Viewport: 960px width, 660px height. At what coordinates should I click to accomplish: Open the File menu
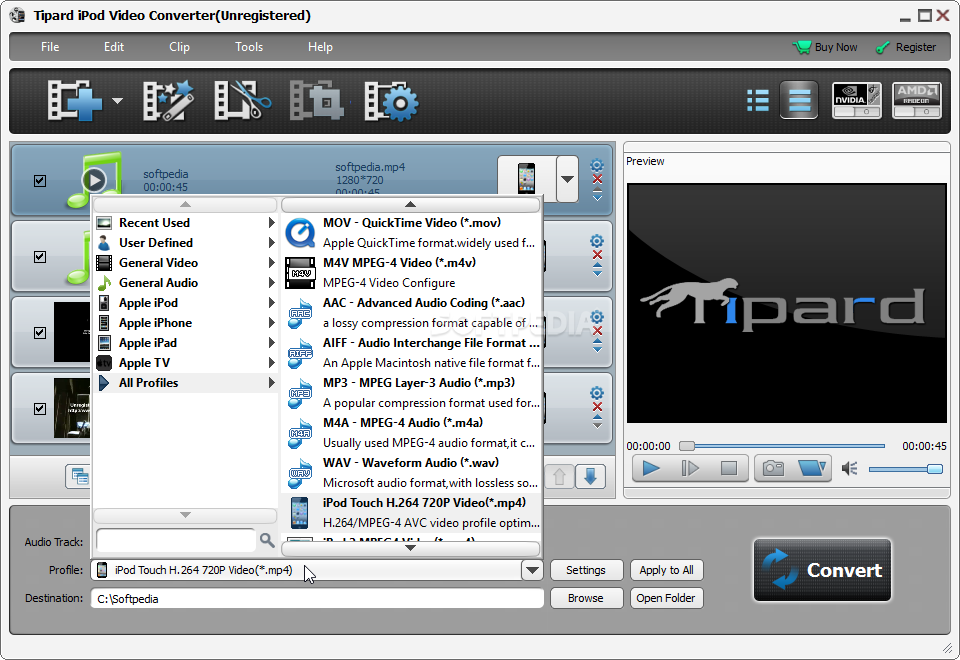click(50, 47)
